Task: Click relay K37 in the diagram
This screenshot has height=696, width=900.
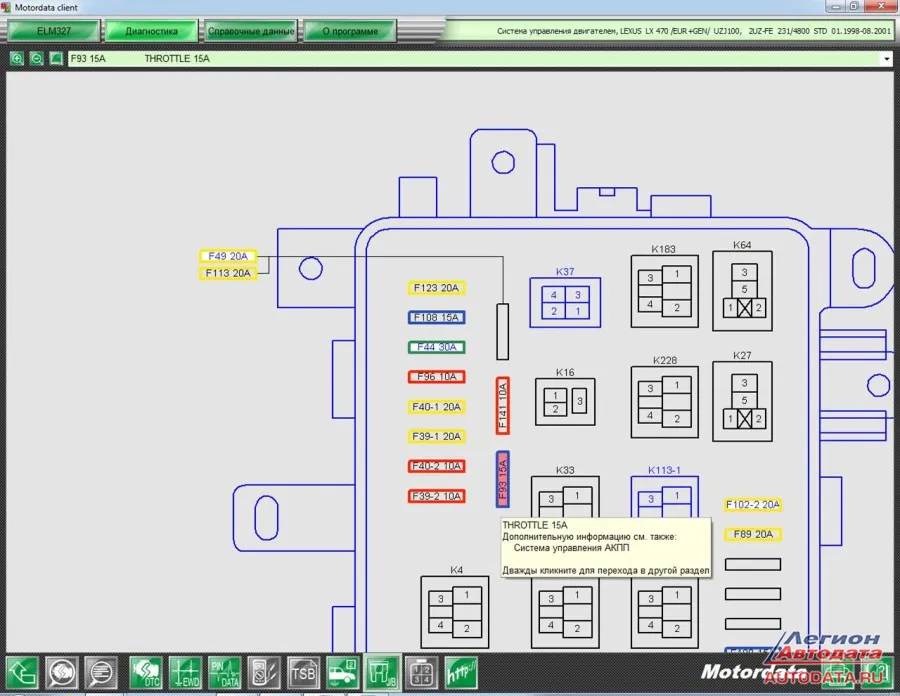Action: [565, 302]
